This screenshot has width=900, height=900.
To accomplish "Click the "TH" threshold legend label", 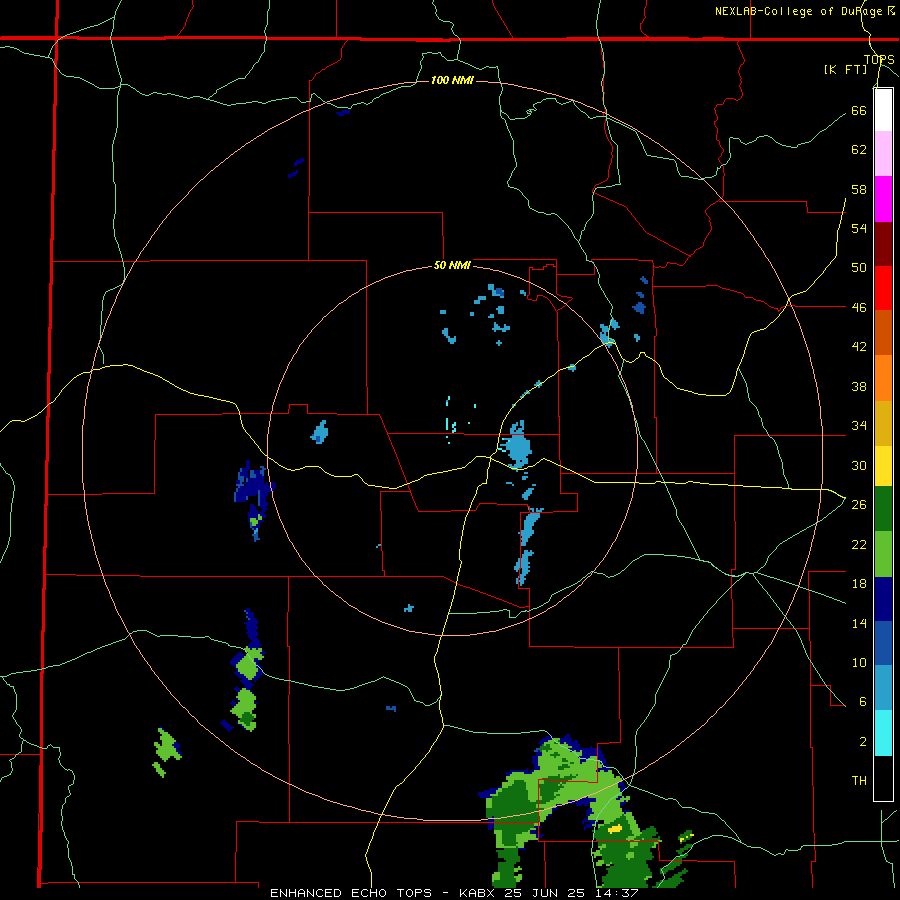I will coord(859,780).
